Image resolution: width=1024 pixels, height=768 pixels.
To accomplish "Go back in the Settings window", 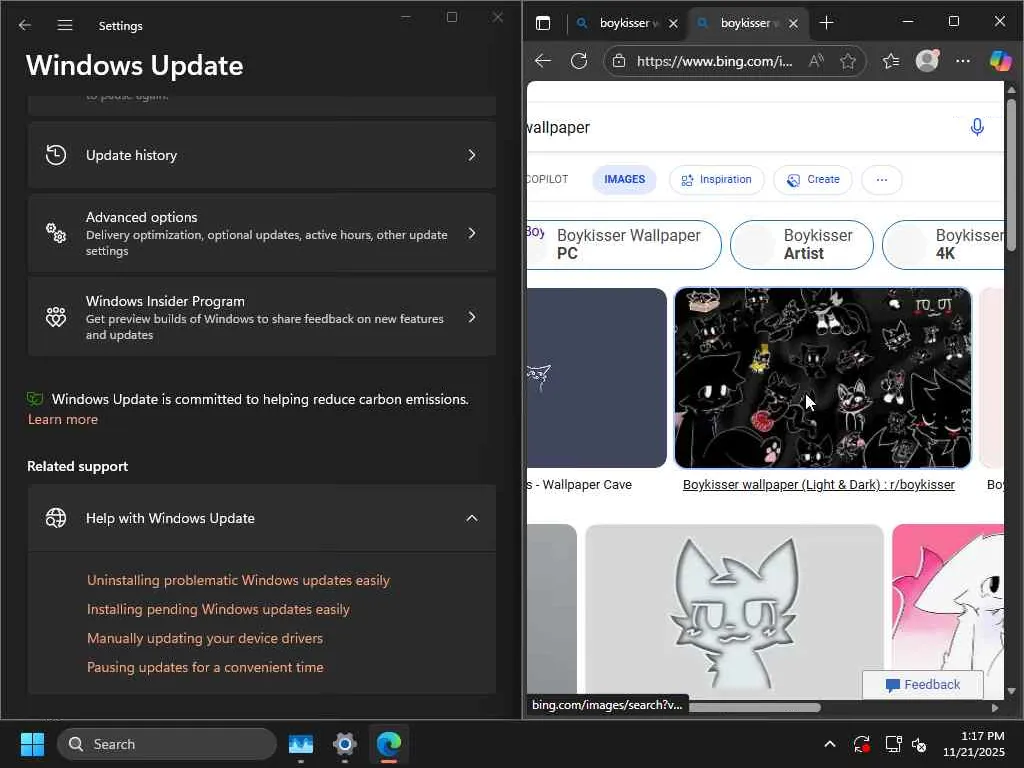I will pos(25,25).
